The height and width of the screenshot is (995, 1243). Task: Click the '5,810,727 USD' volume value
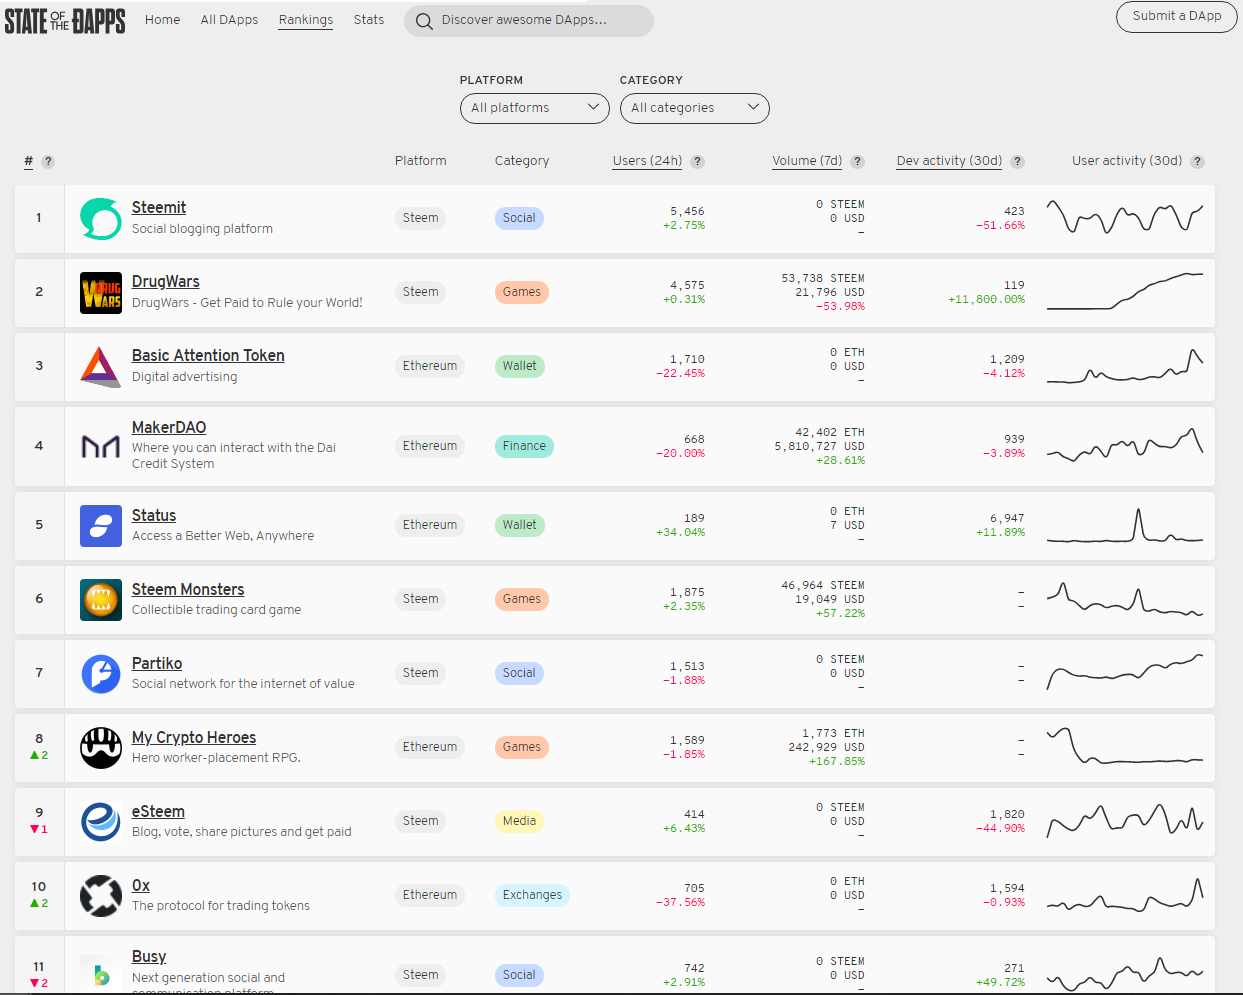819,447
